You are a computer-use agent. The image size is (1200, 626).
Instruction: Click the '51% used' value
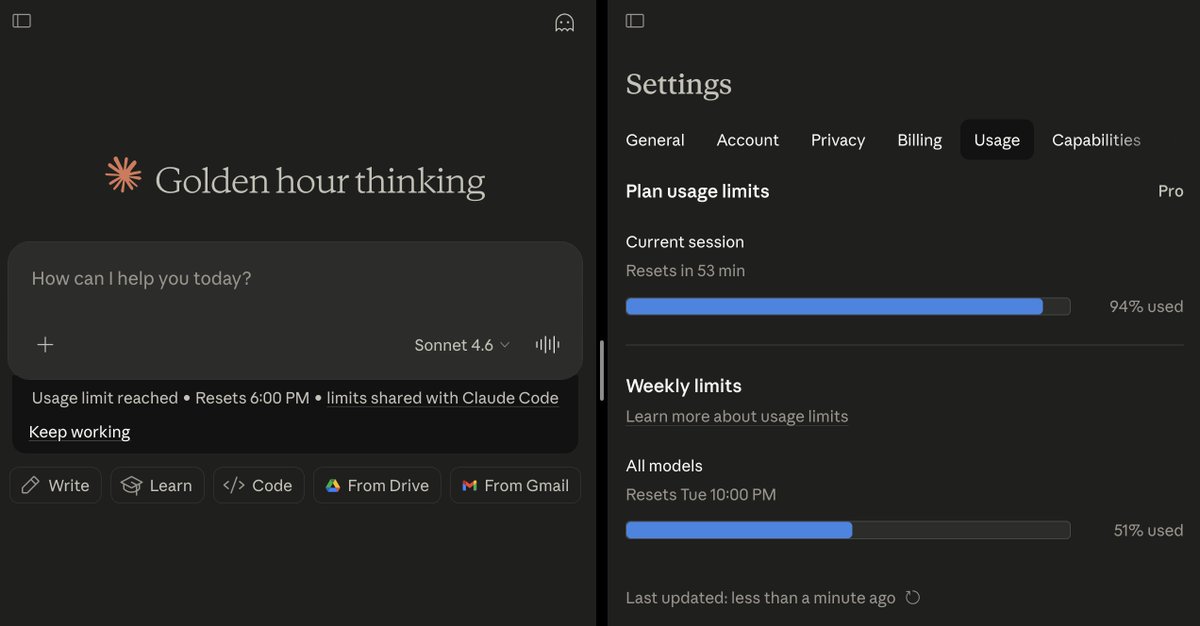1148,530
